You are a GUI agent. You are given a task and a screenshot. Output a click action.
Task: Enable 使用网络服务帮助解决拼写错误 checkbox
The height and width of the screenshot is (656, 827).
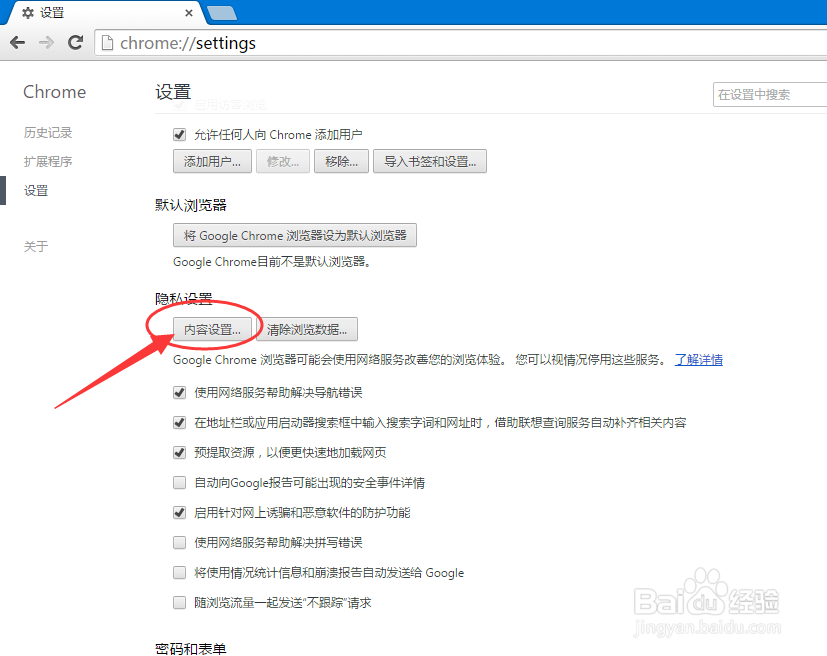(x=179, y=543)
